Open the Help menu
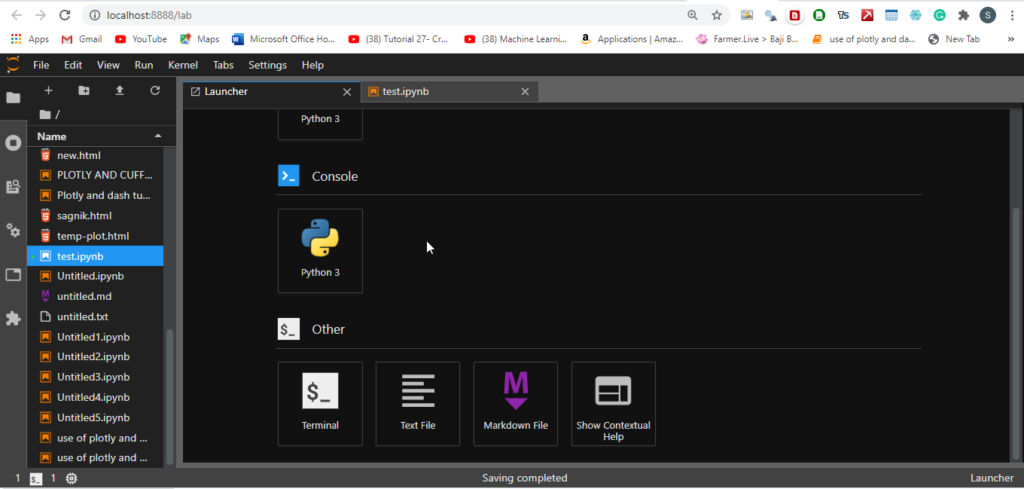 (313, 65)
